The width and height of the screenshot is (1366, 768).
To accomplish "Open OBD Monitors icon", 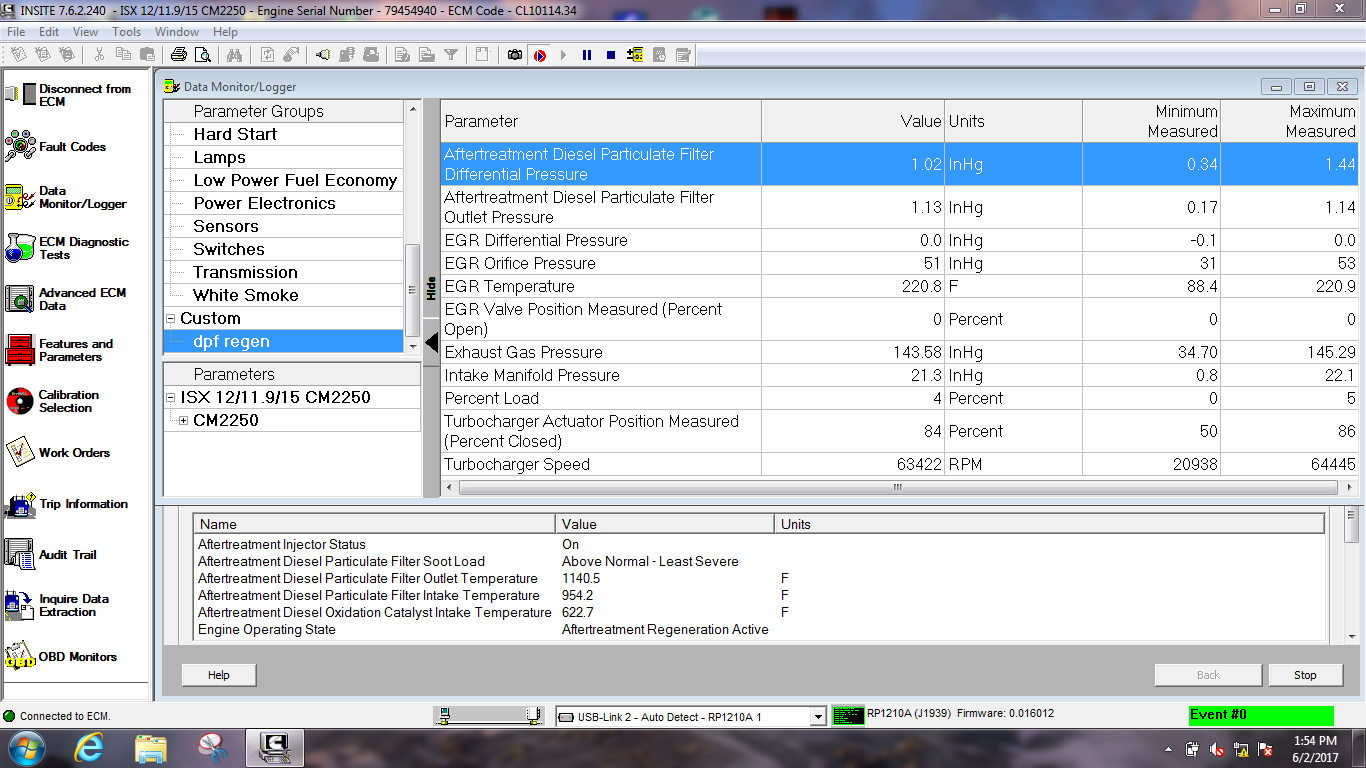I will [x=20, y=656].
